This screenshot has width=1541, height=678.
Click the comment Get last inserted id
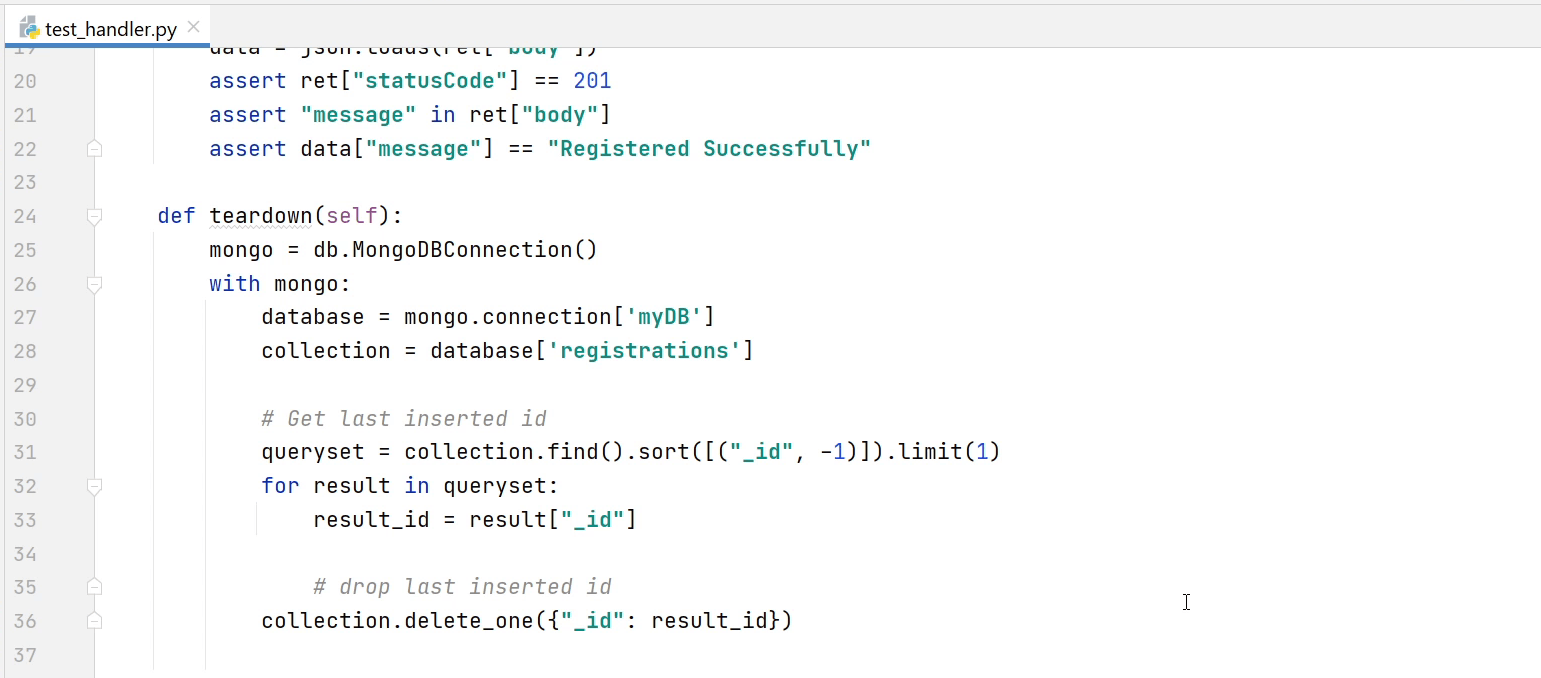[400, 418]
